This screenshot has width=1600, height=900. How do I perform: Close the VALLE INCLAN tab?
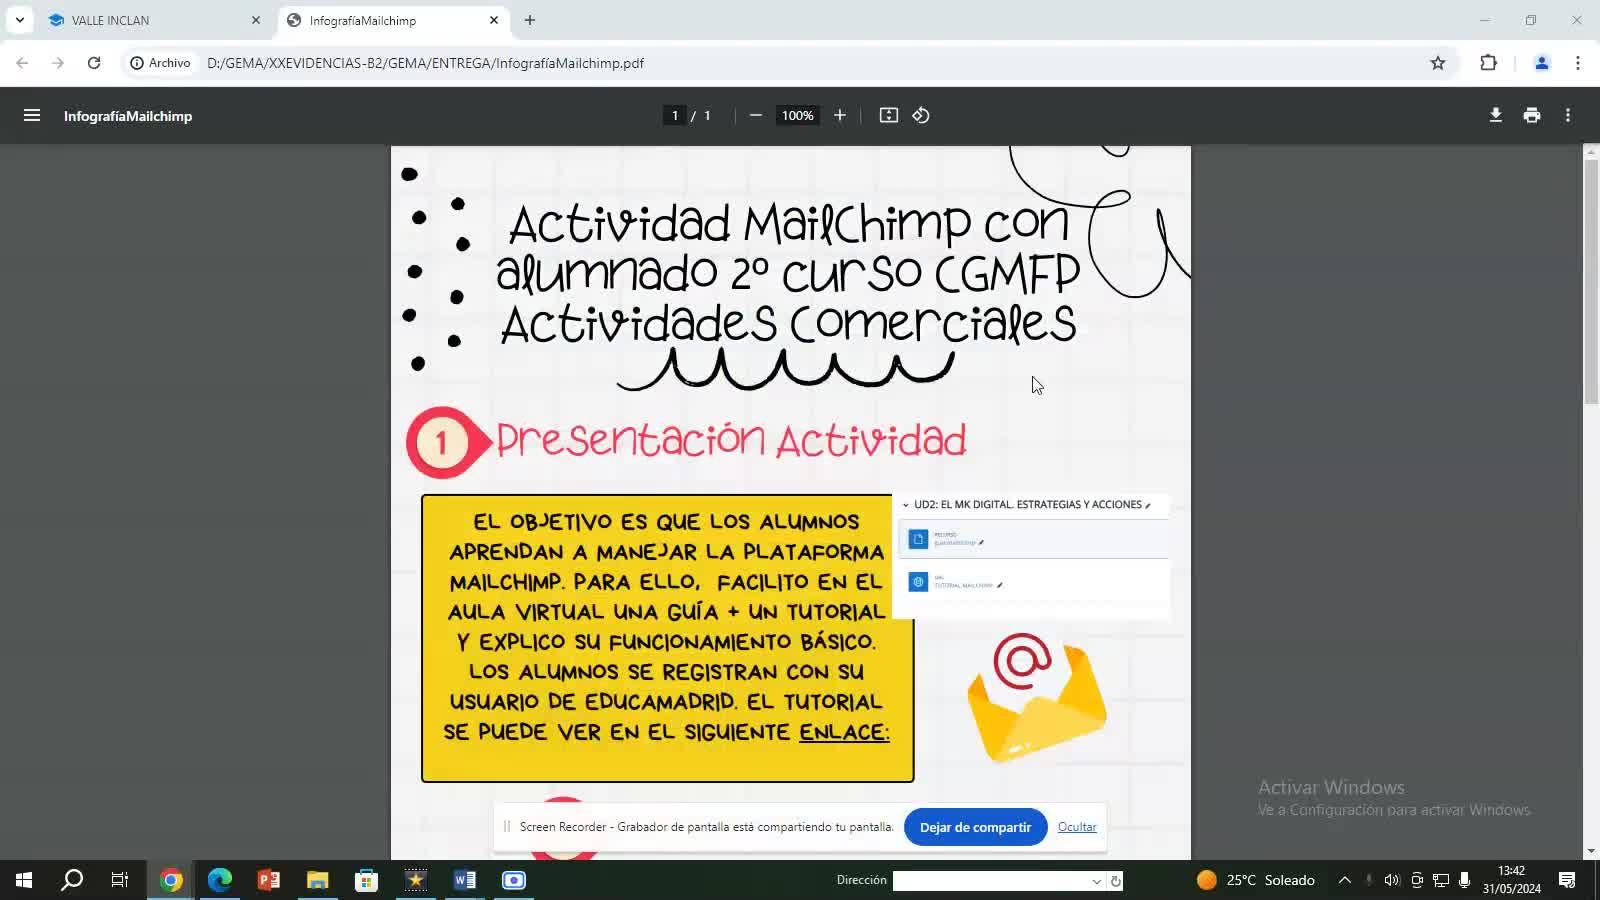256,20
